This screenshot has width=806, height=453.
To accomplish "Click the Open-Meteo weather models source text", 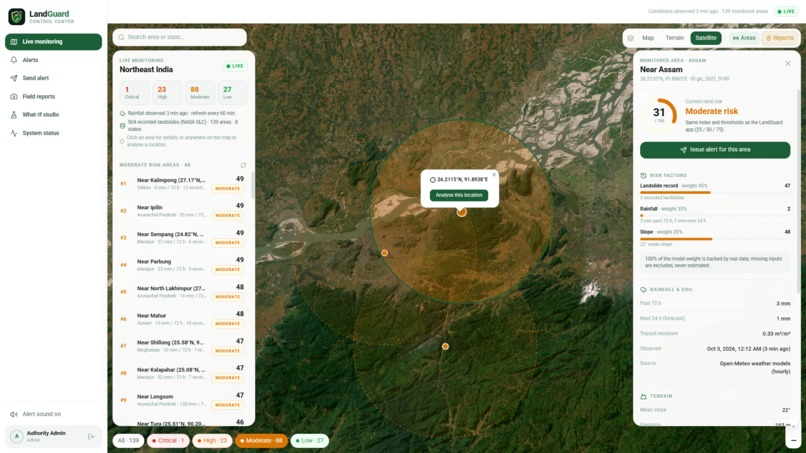I will 755,367.
